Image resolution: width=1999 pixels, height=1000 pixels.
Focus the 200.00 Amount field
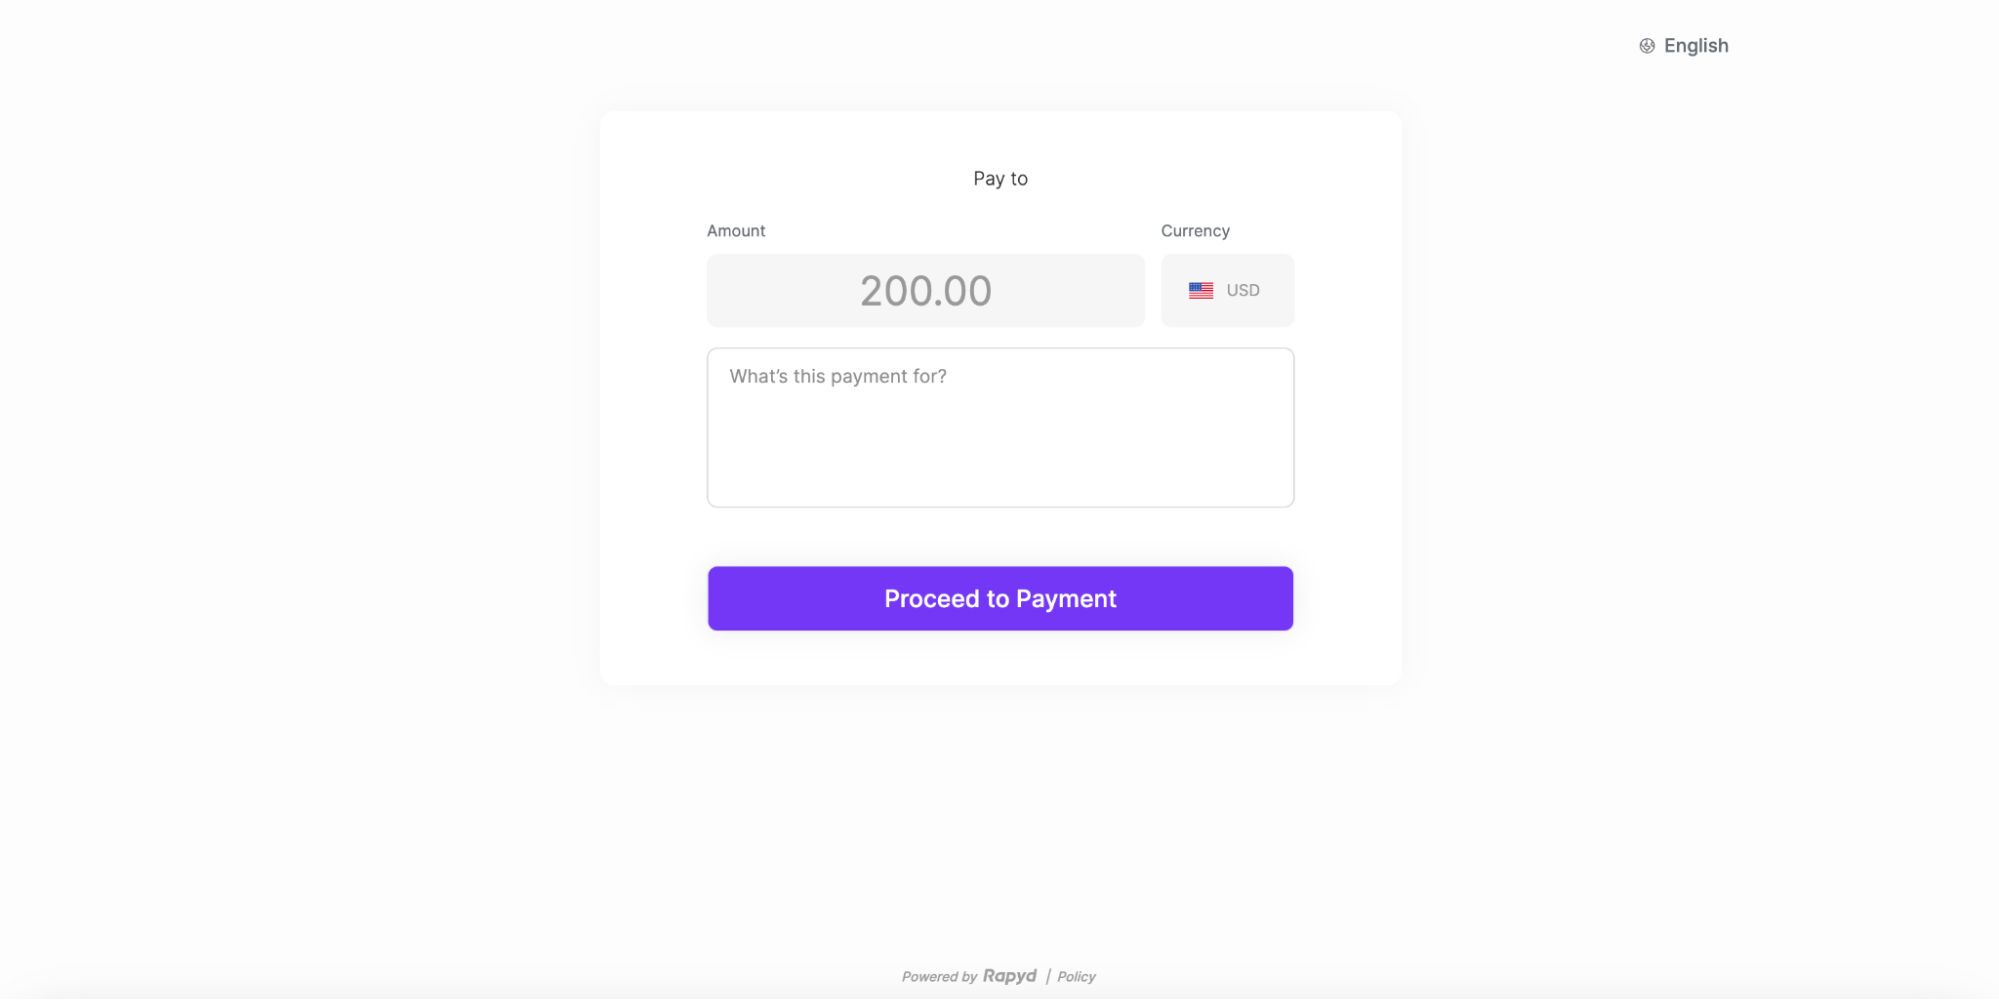pyautogui.click(x=925, y=290)
